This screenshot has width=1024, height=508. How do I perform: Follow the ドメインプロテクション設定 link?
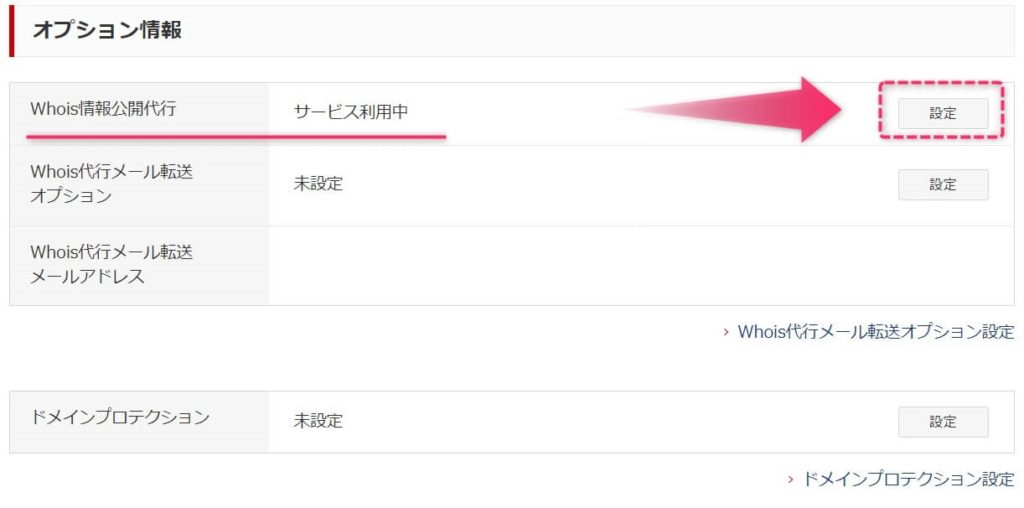[908, 479]
